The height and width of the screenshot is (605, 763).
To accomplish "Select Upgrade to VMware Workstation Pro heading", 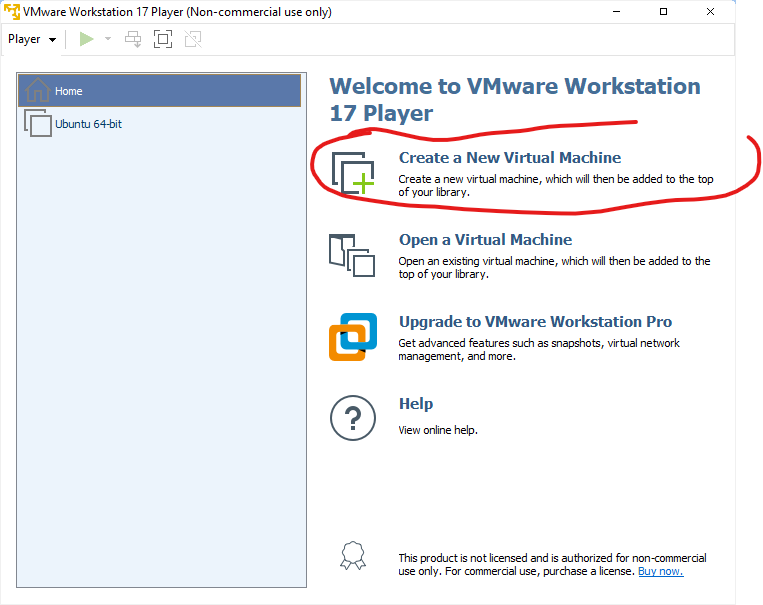I will [535, 322].
